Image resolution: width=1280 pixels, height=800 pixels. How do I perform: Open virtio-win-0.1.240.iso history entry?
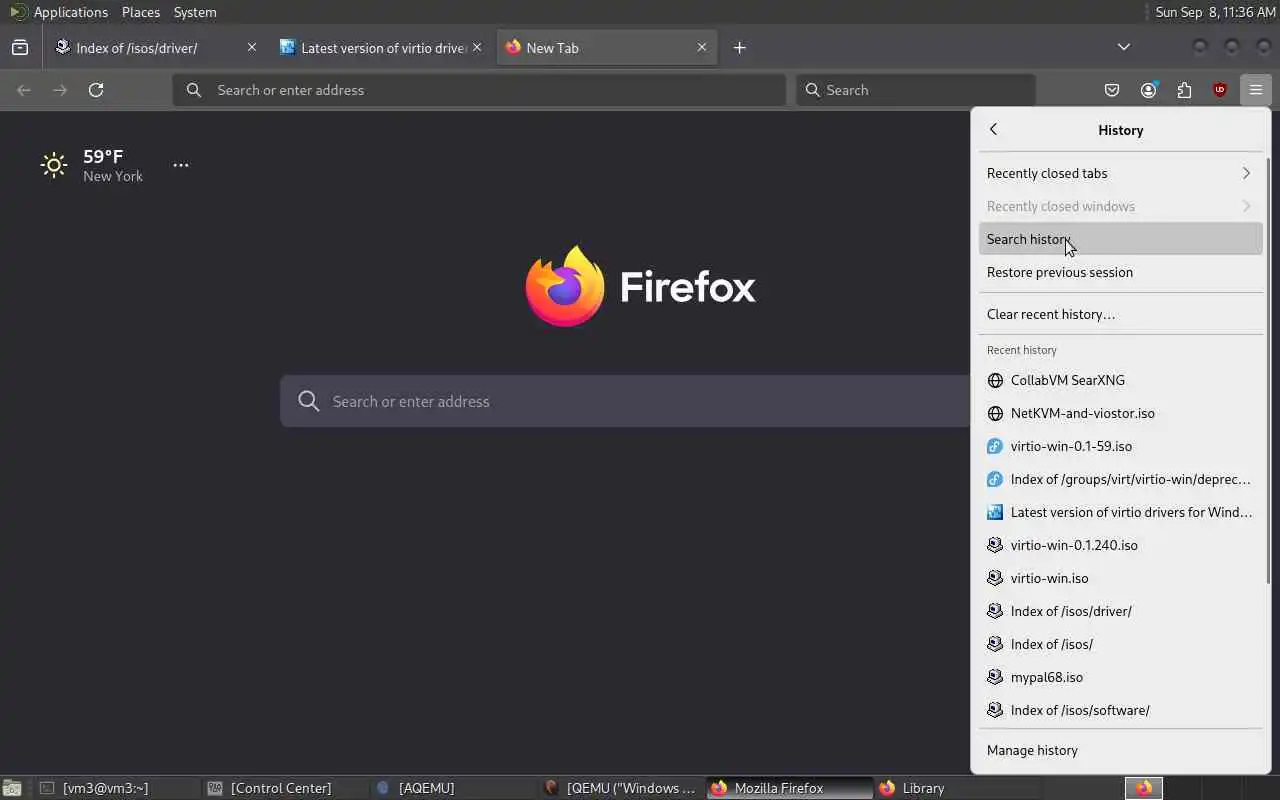(1120, 545)
